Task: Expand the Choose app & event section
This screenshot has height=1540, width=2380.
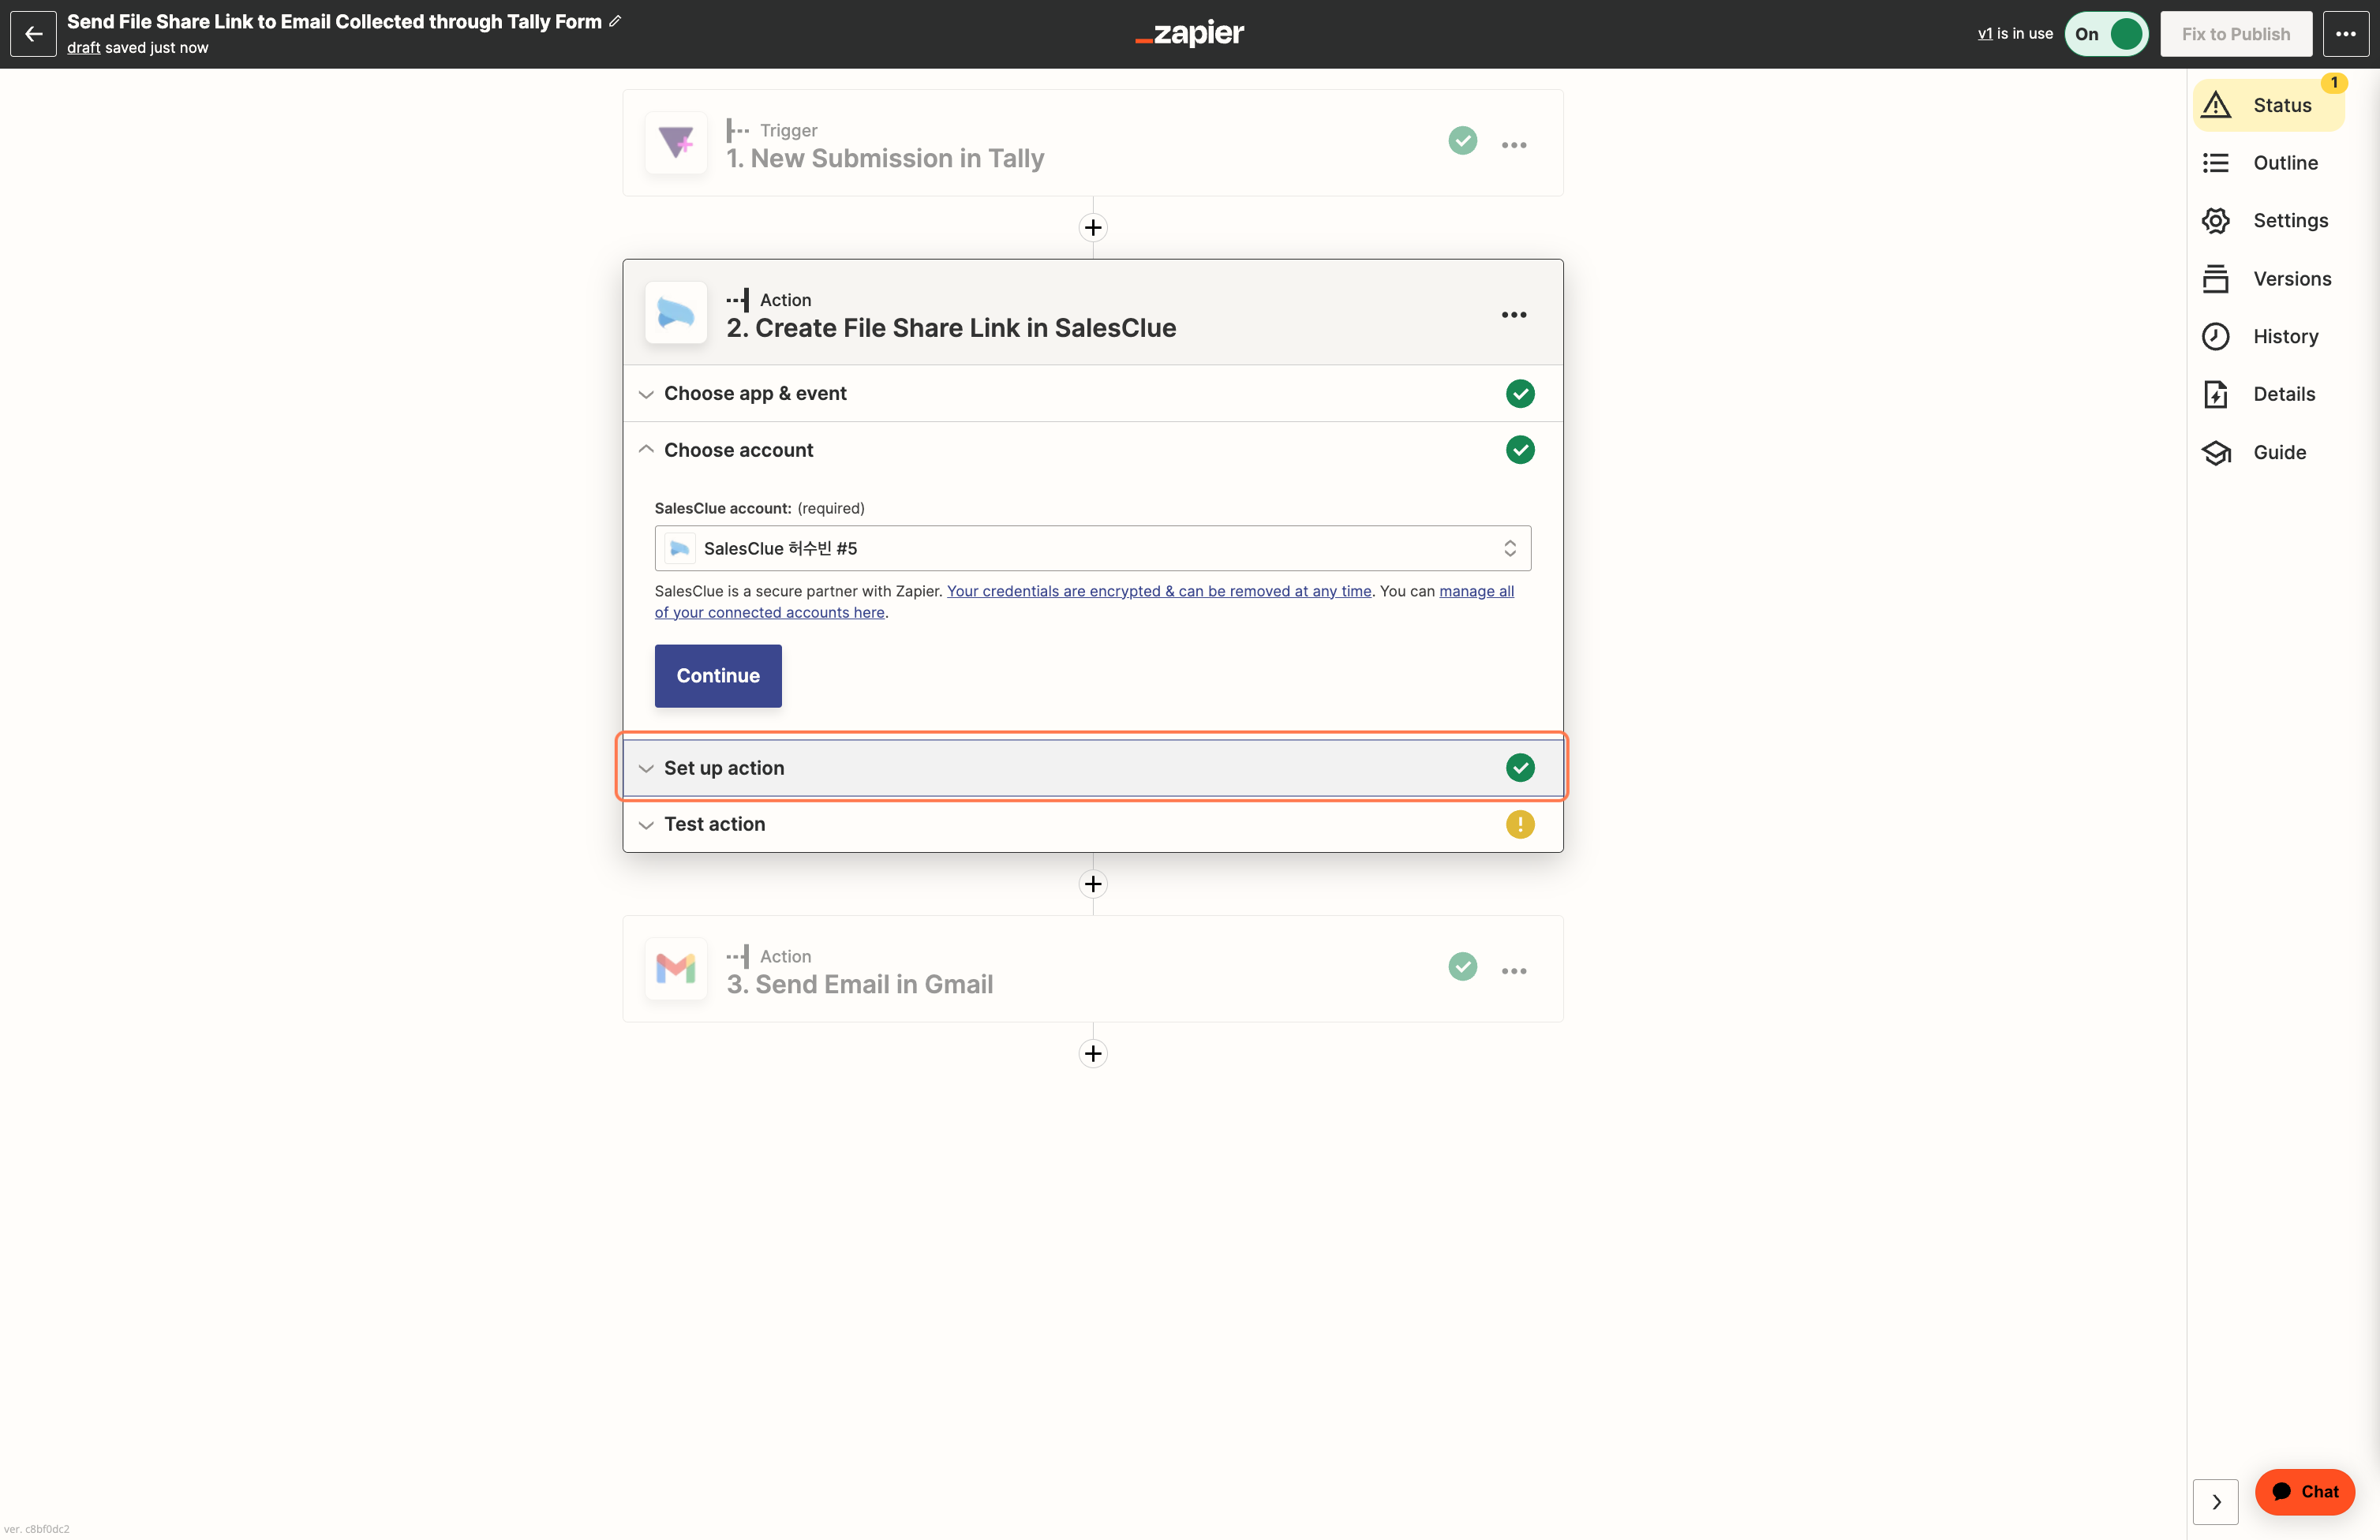Action: 1093,394
